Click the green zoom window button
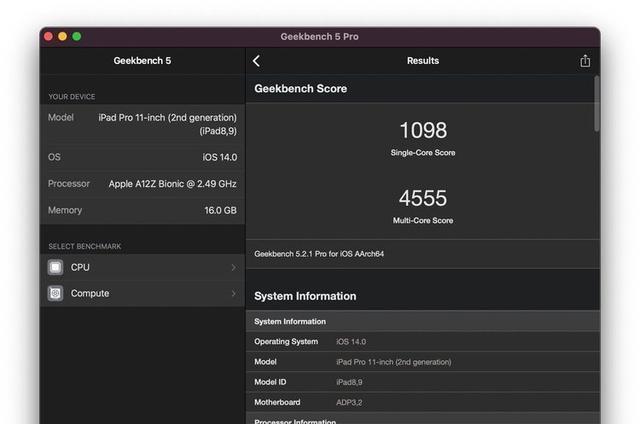 (x=76, y=36)
